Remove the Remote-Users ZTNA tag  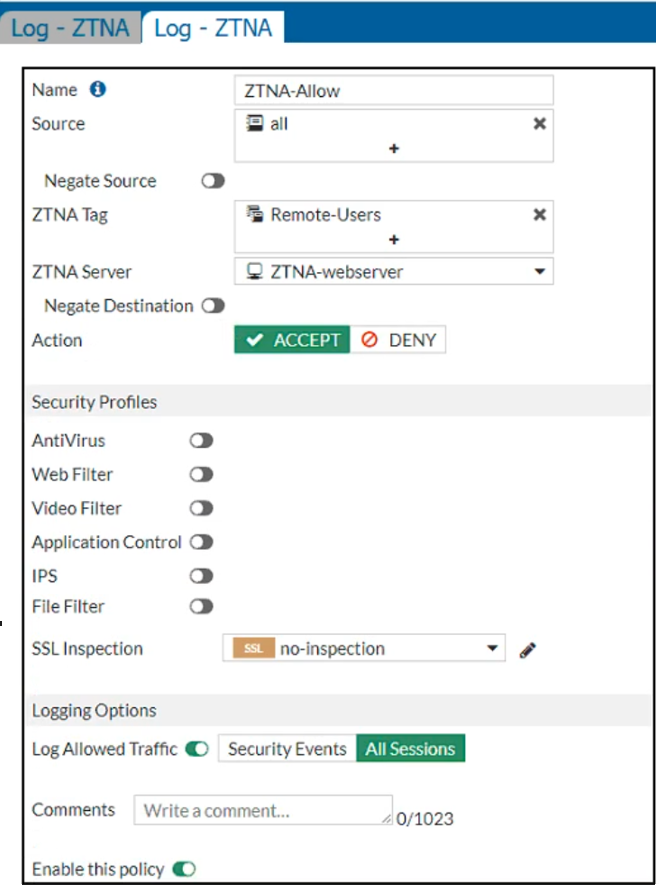click(539, 215)
